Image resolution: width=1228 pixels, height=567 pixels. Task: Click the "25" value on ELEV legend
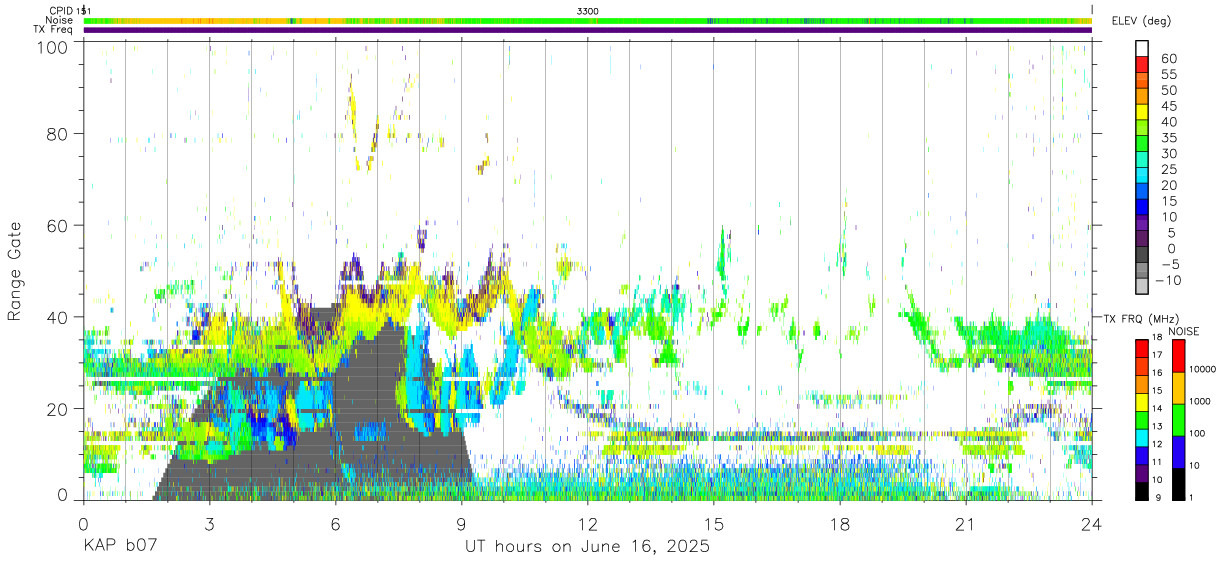(x=1169, y=169)
